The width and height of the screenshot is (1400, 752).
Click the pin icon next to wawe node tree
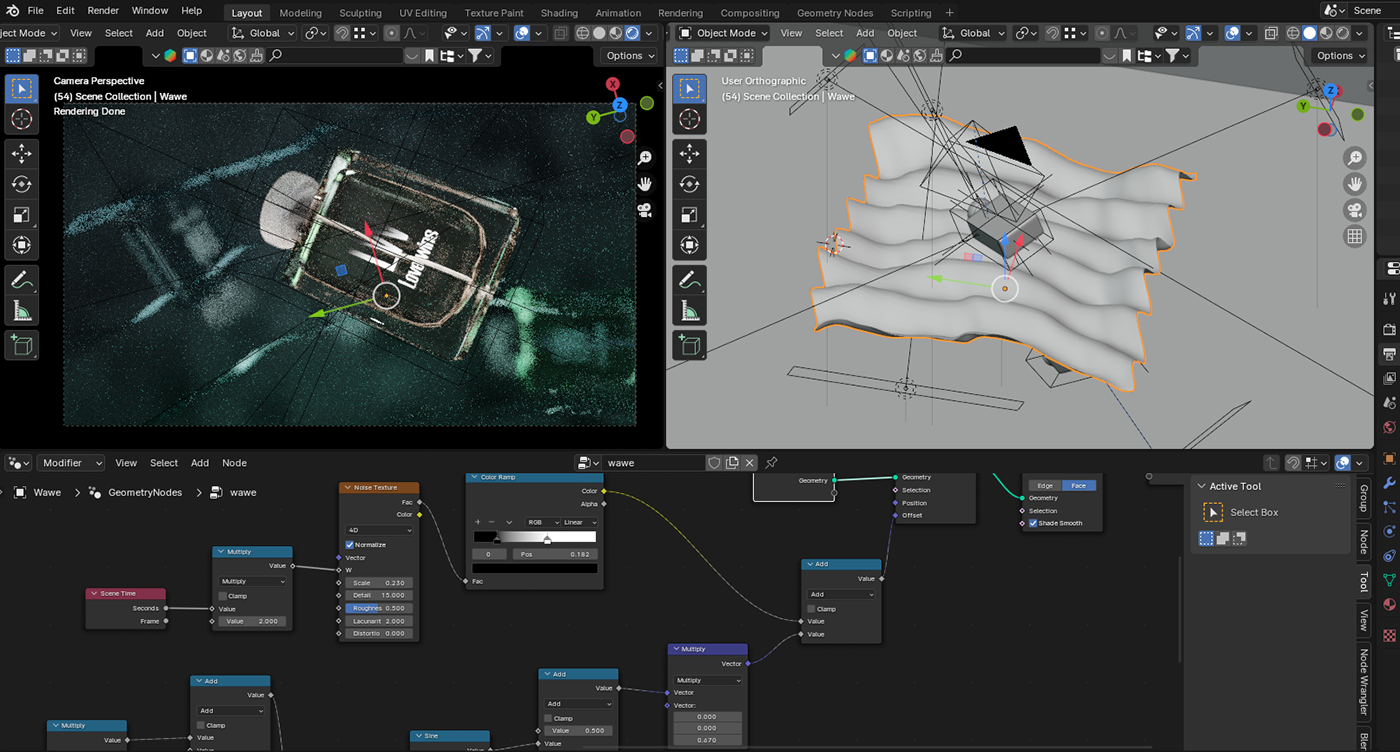(771, 463)
